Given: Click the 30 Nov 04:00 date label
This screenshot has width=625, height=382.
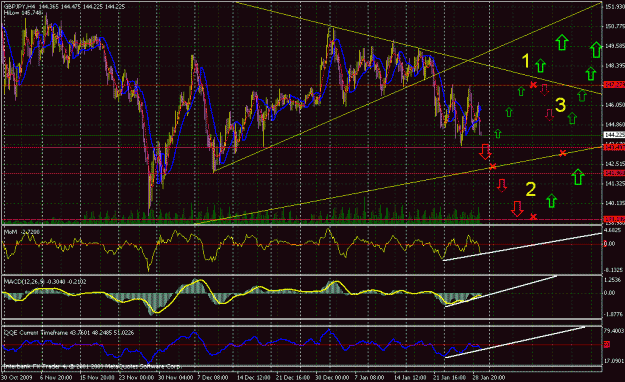Looking at the screenshot, I should click(176, 377).
